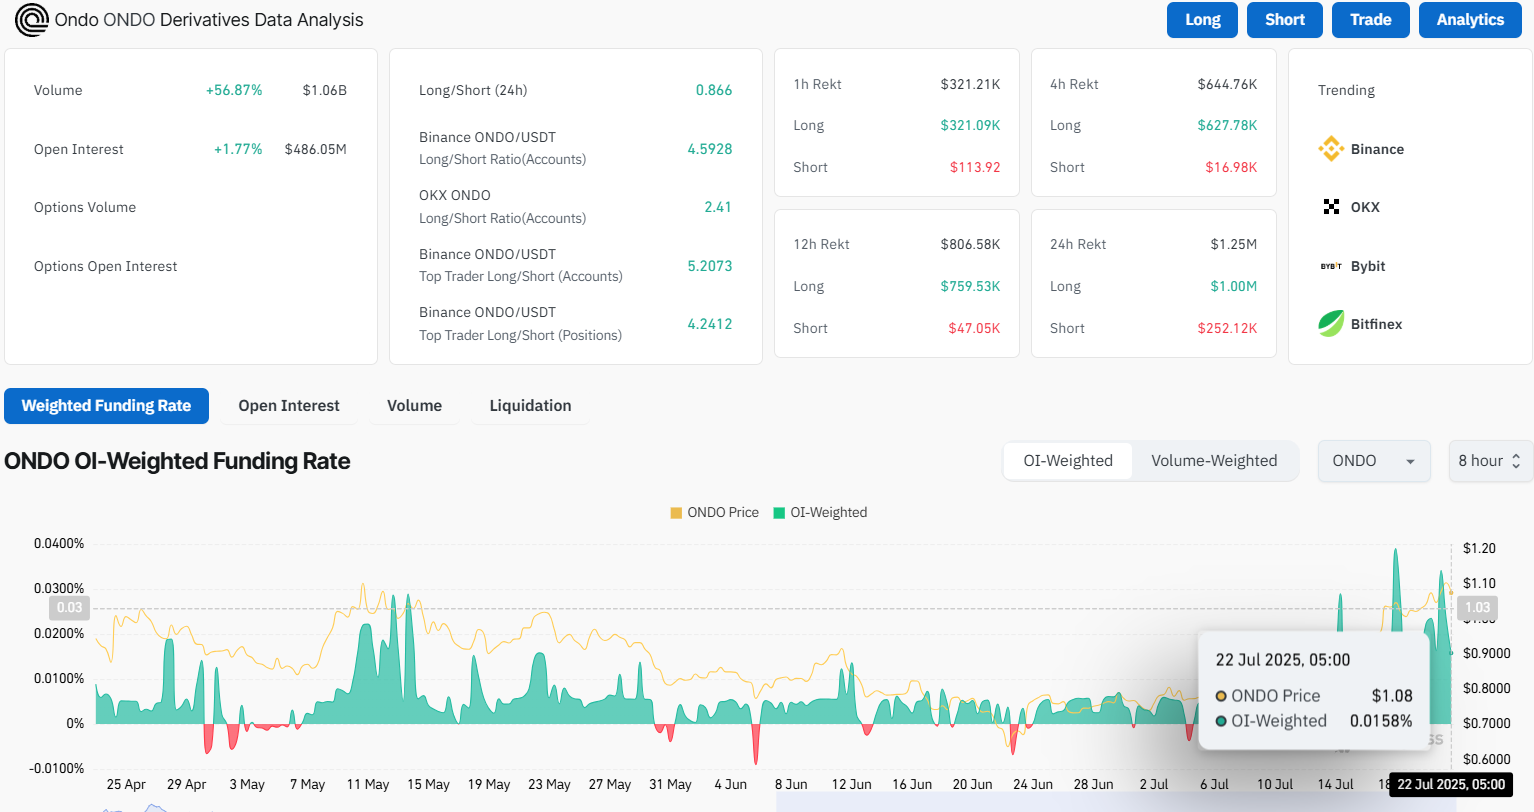The height and width of the screenshot is (812, 1534).
Task: Click Top Trader Accounts ratio 5.2073
Action: 710,266
